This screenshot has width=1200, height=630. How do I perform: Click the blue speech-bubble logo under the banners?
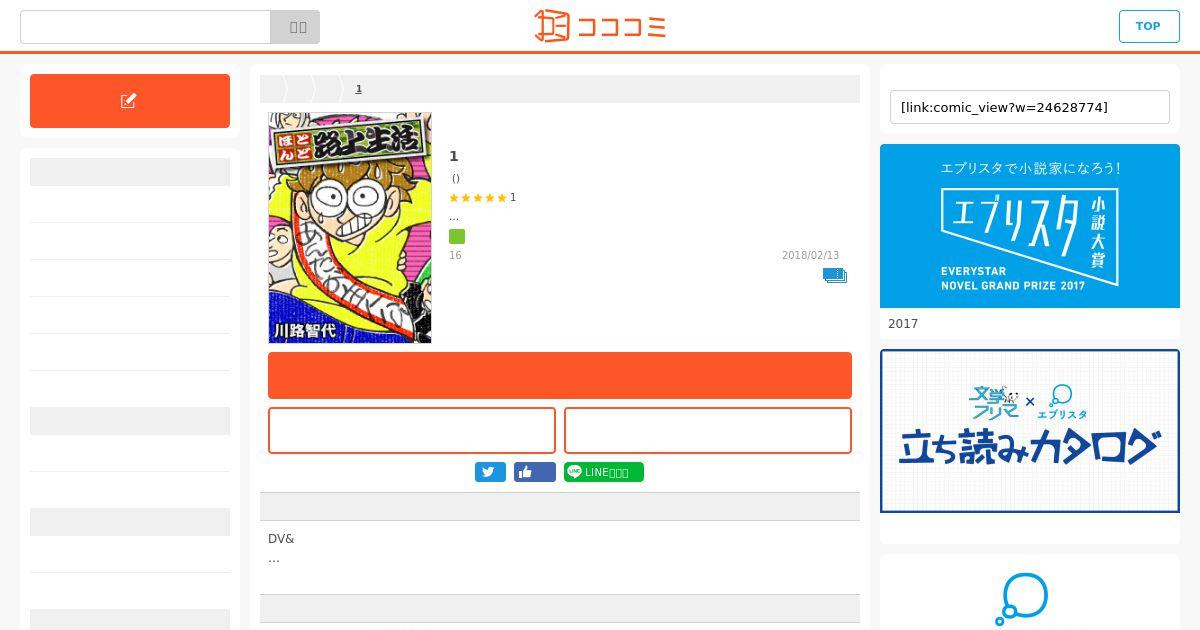tap(1021, 598)
